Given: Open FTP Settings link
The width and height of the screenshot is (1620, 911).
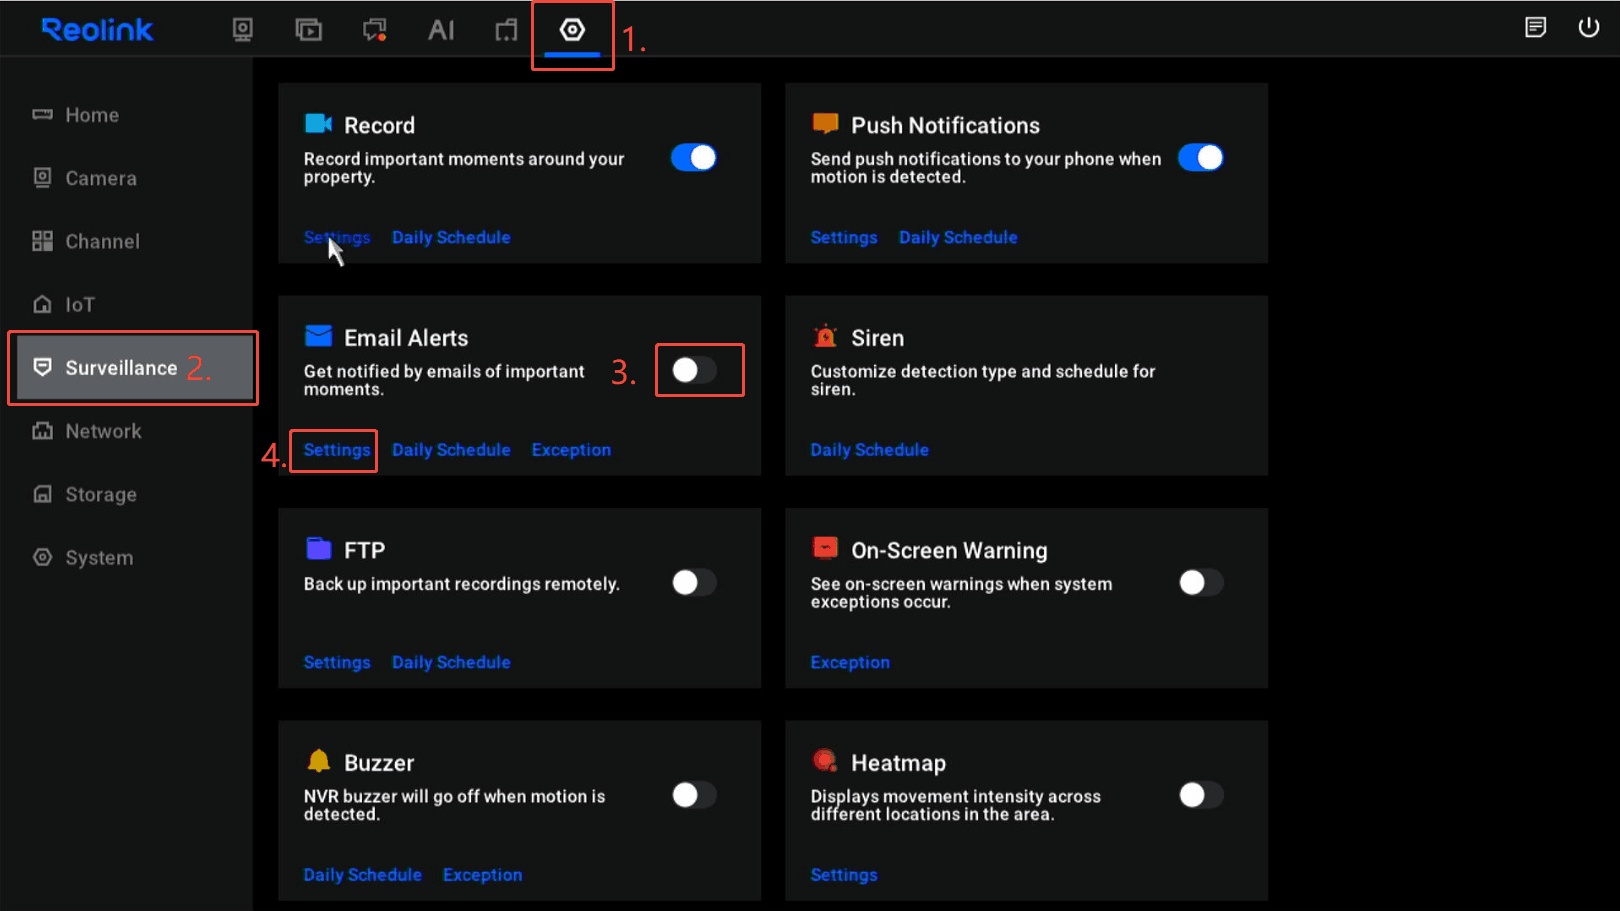Looking at the screenshot, I should 337,662.
